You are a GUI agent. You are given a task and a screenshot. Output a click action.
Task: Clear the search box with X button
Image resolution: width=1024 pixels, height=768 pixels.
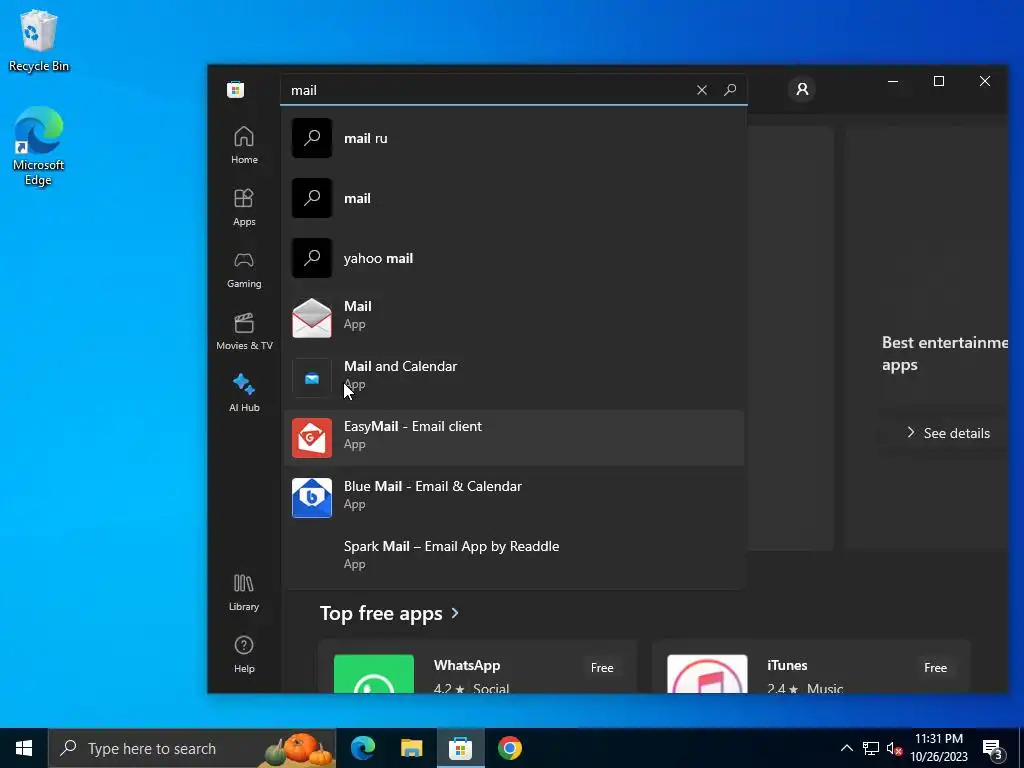click(701, 90)
